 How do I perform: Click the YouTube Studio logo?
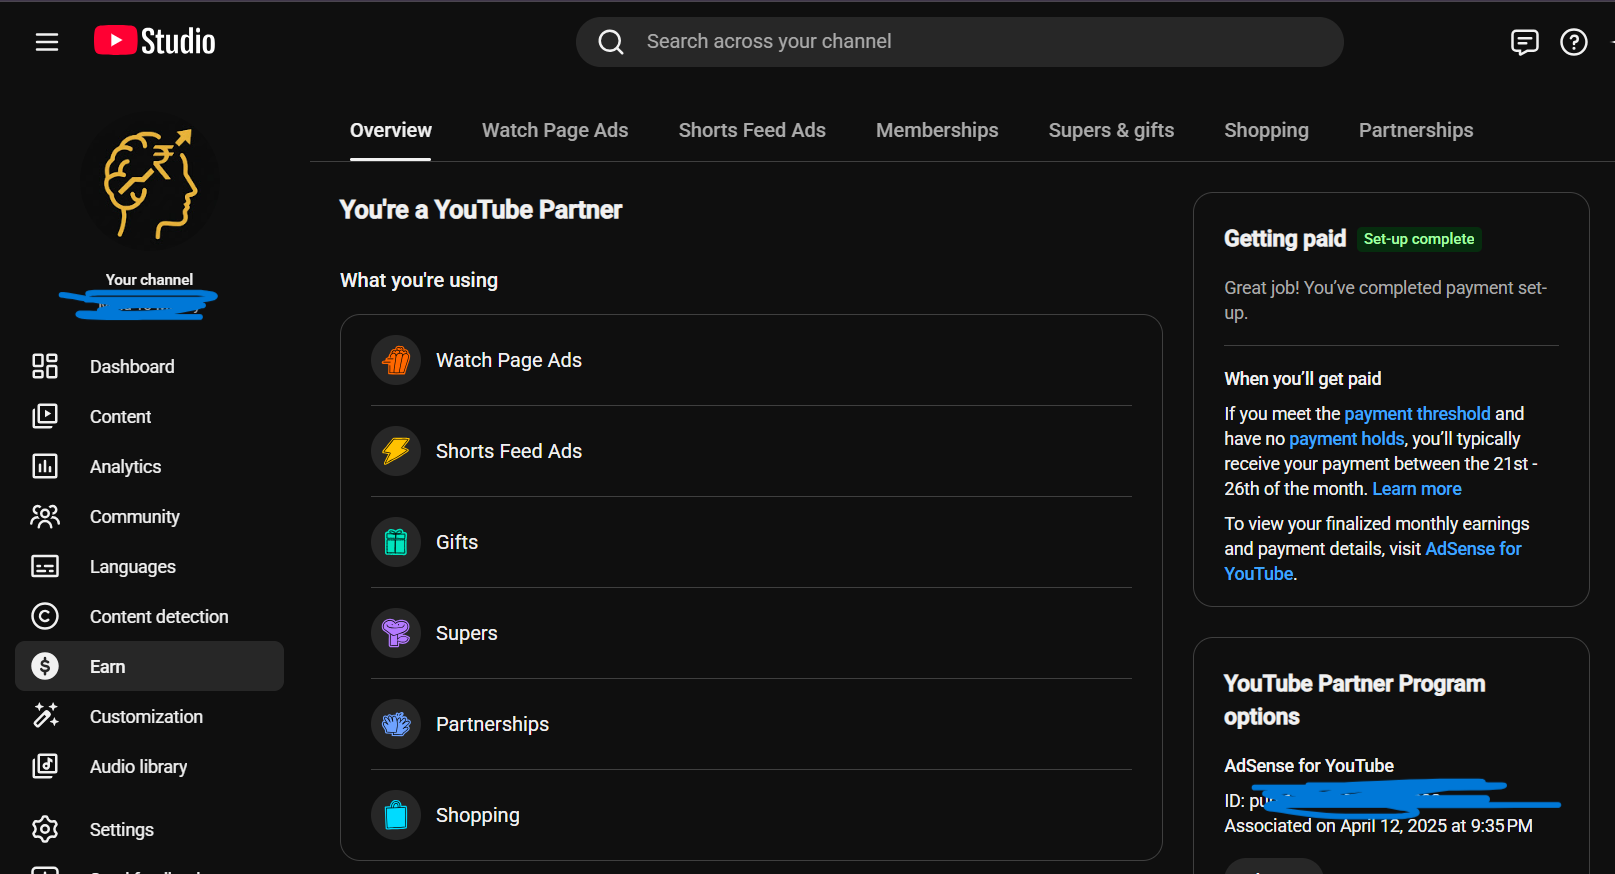[155, 41]
